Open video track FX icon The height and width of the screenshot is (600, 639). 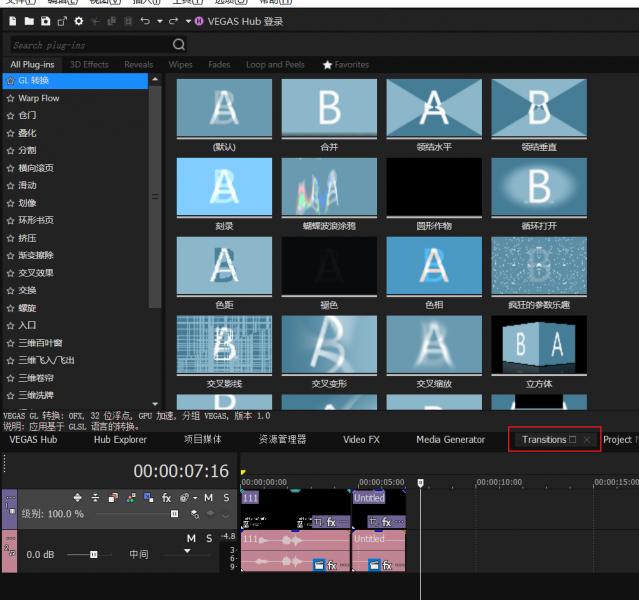167,497
